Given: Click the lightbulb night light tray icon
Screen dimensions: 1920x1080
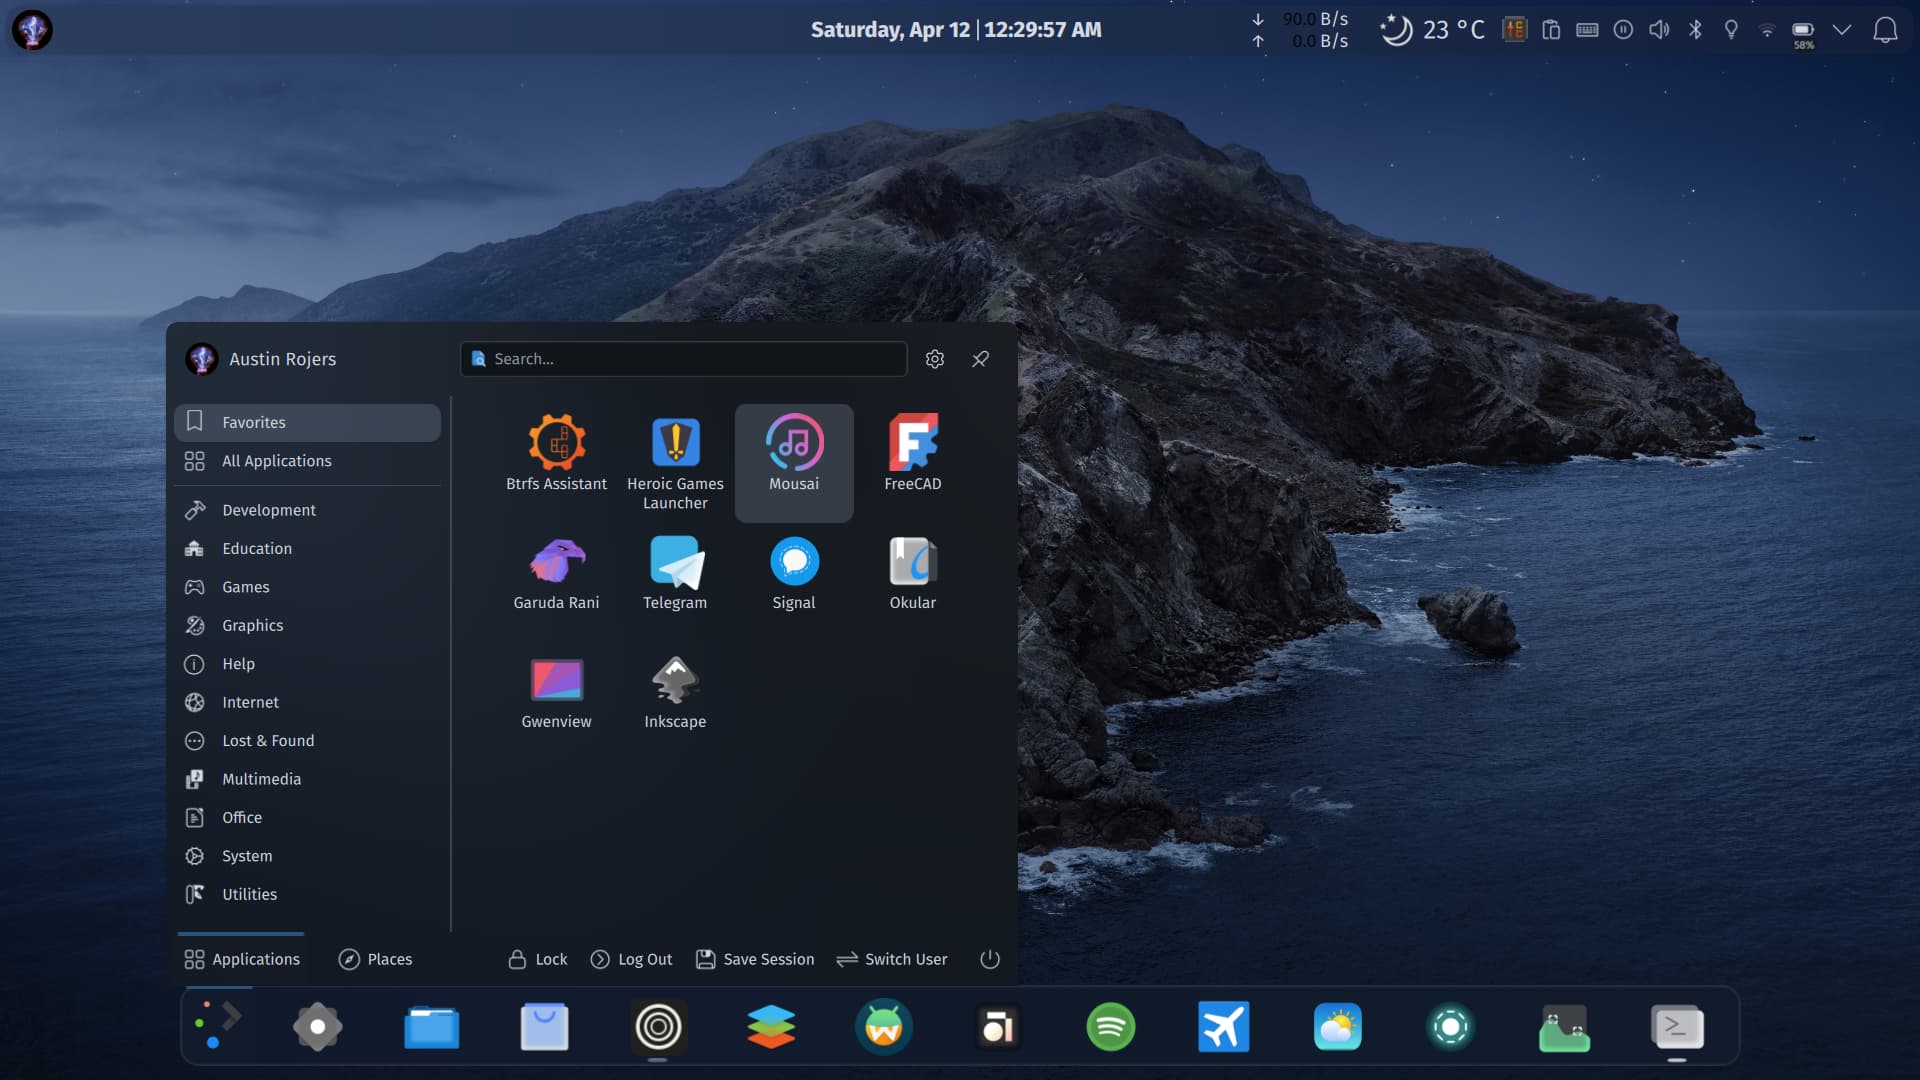Looking at the screenshot, I should [1731, 30].
